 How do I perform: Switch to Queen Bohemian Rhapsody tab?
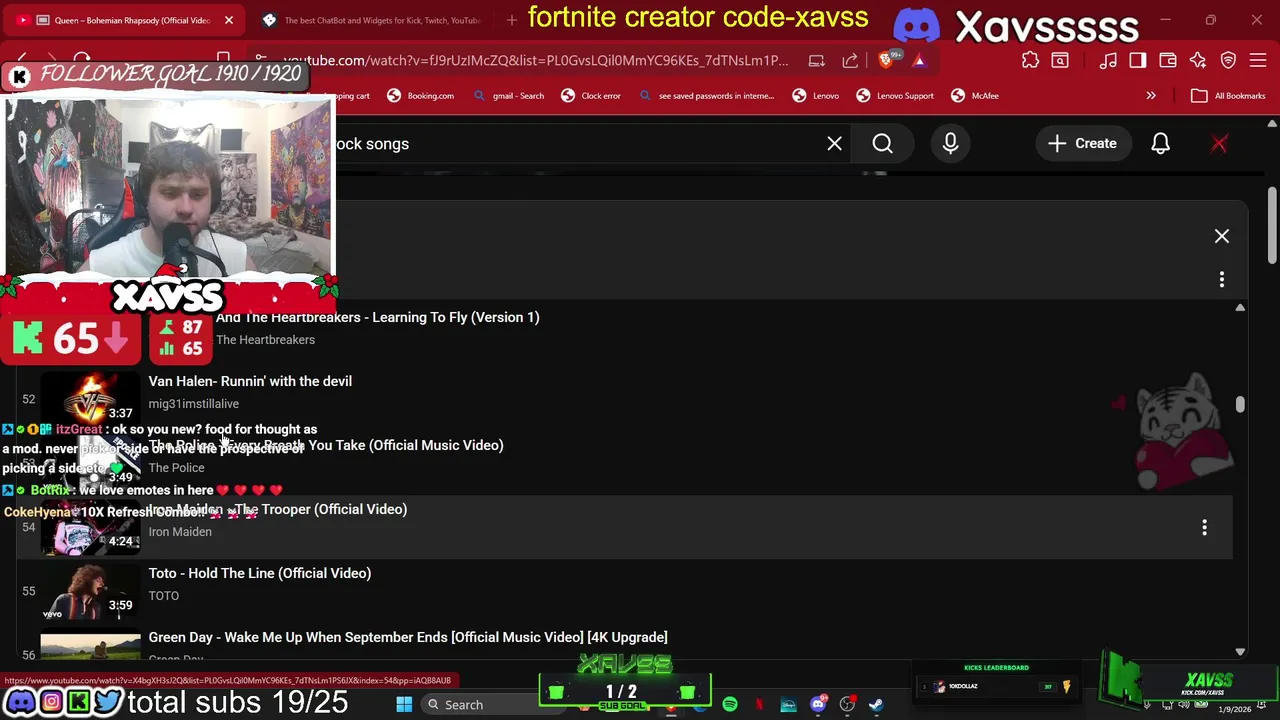point(122,20)
